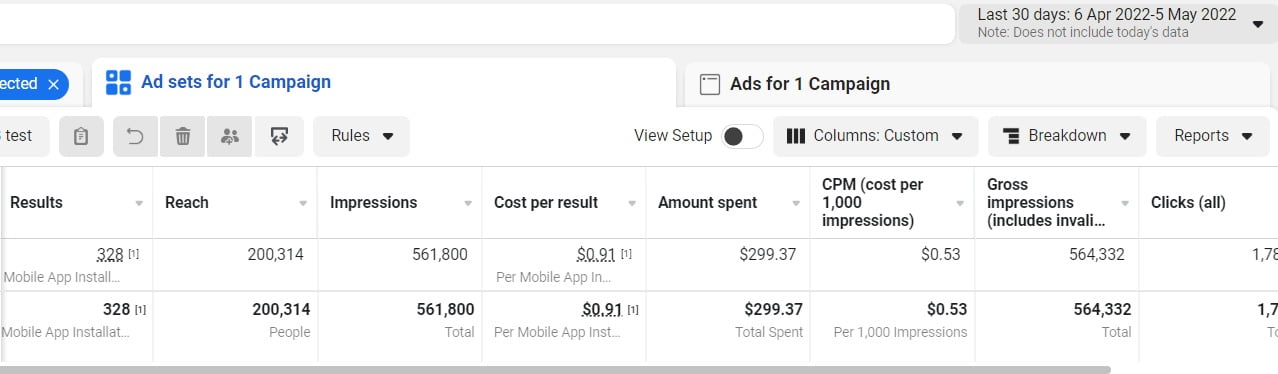Click the Ad sets grid icon
1278x374 pixels.
click(x=118, y=82)
